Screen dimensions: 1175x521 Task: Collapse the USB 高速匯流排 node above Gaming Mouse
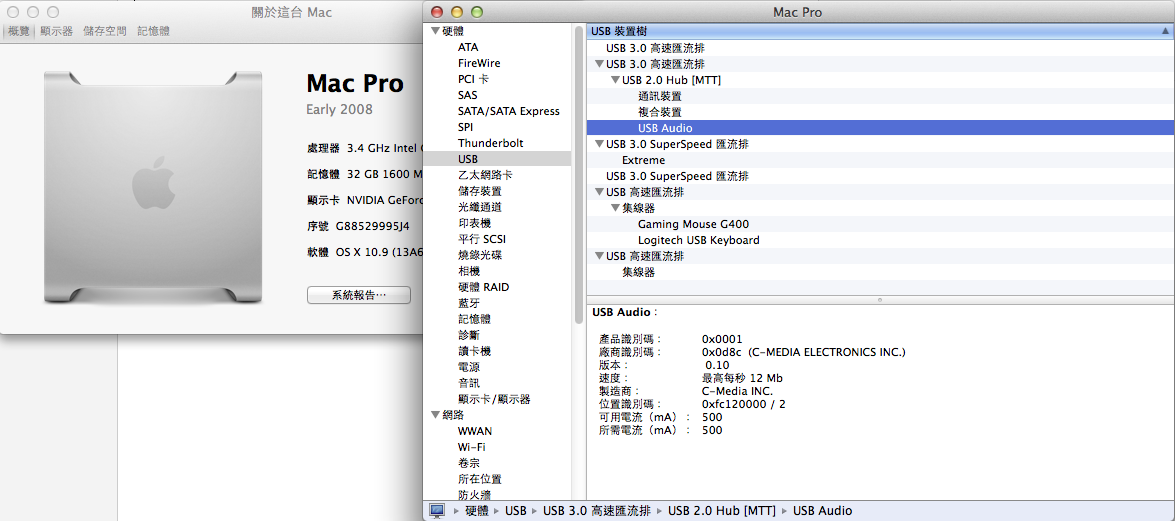(x=599, y=192)
